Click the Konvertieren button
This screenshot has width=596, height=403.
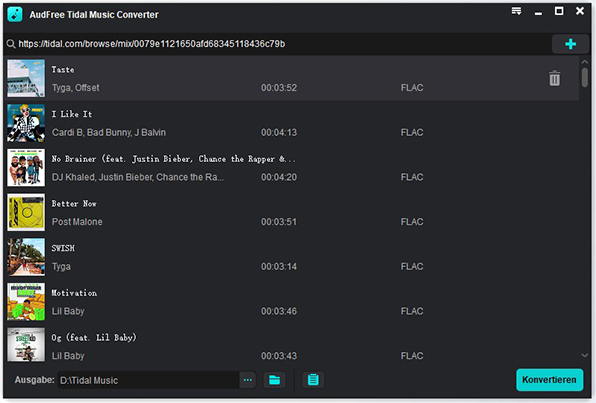click(549, 379)
